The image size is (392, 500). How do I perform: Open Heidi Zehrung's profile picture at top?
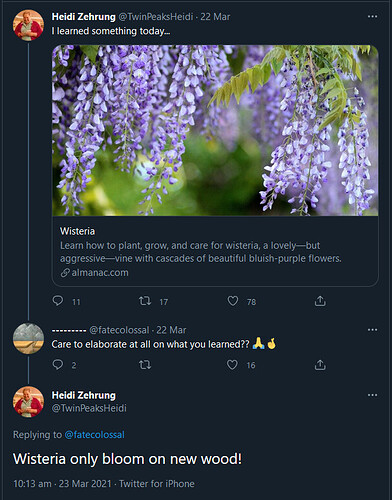28,25
